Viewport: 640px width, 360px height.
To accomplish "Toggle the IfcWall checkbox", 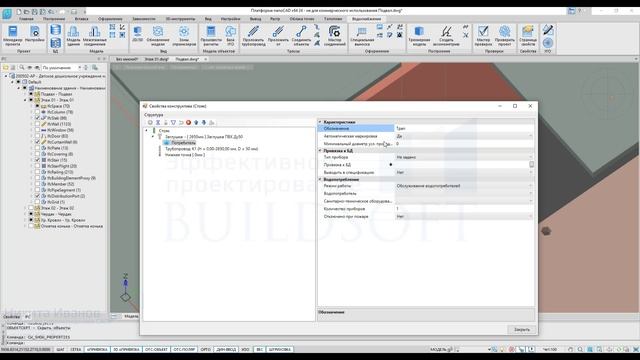I will 38,124.
